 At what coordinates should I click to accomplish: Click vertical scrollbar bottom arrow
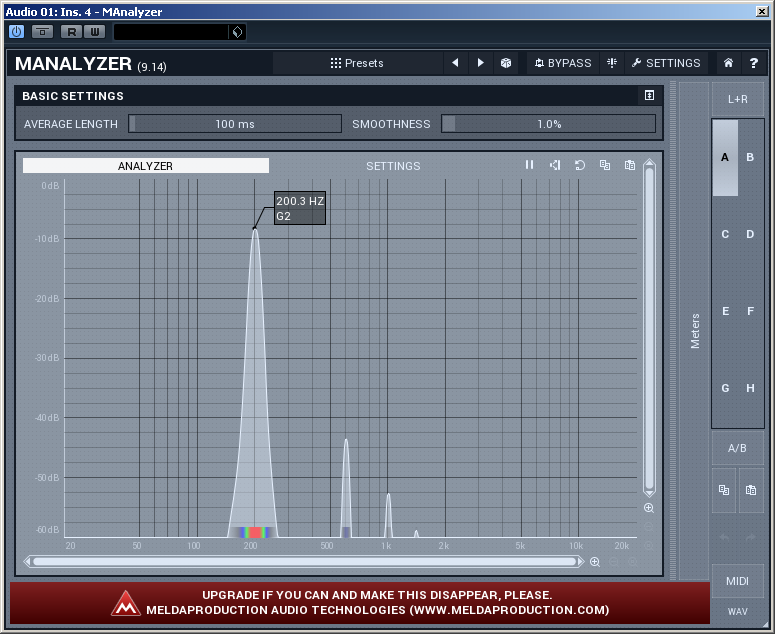point(649,493)
